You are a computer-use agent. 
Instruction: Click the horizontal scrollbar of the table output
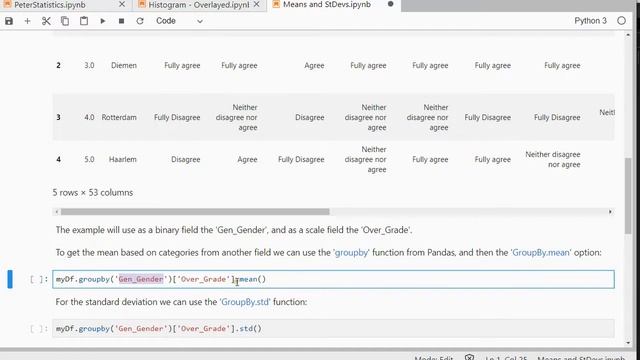(195, 212)
